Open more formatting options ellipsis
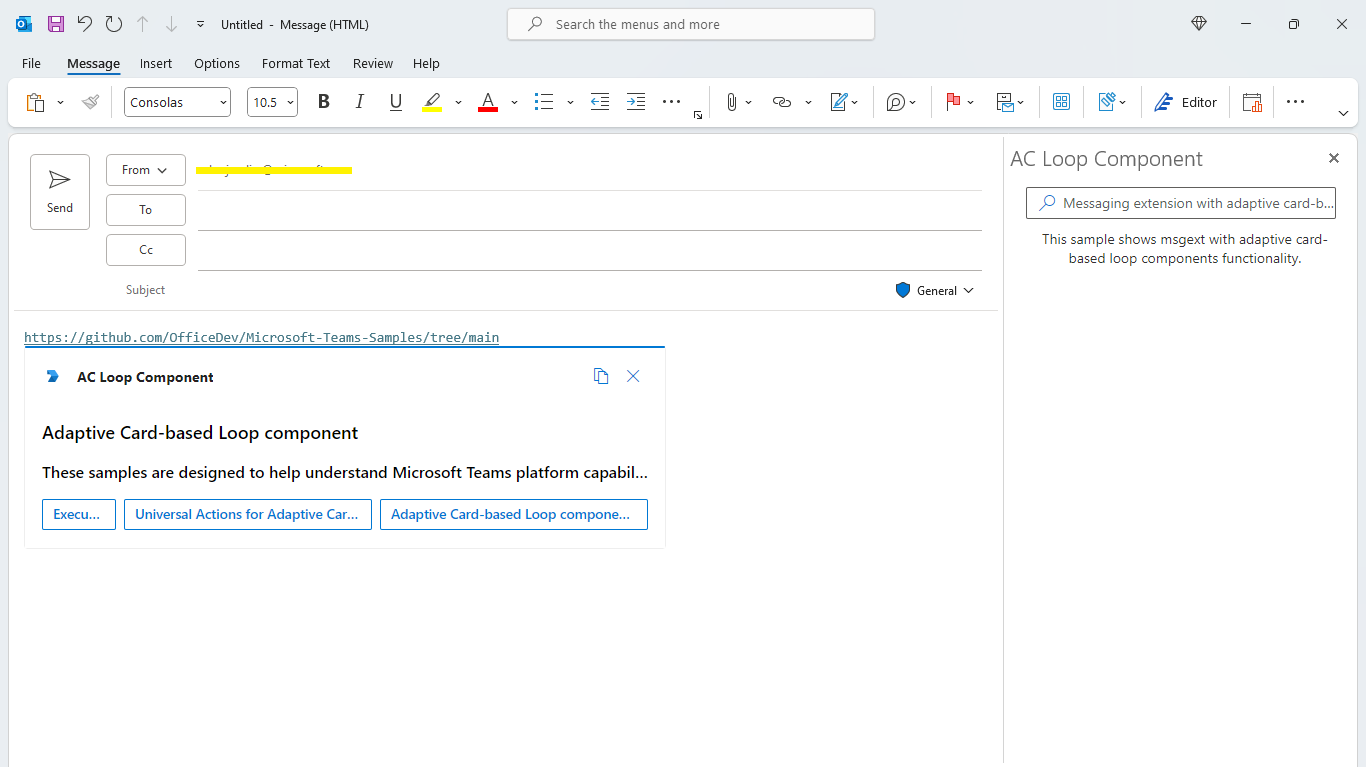The width and height of the screenshot is (1366, 768). [x=672, y=102]
